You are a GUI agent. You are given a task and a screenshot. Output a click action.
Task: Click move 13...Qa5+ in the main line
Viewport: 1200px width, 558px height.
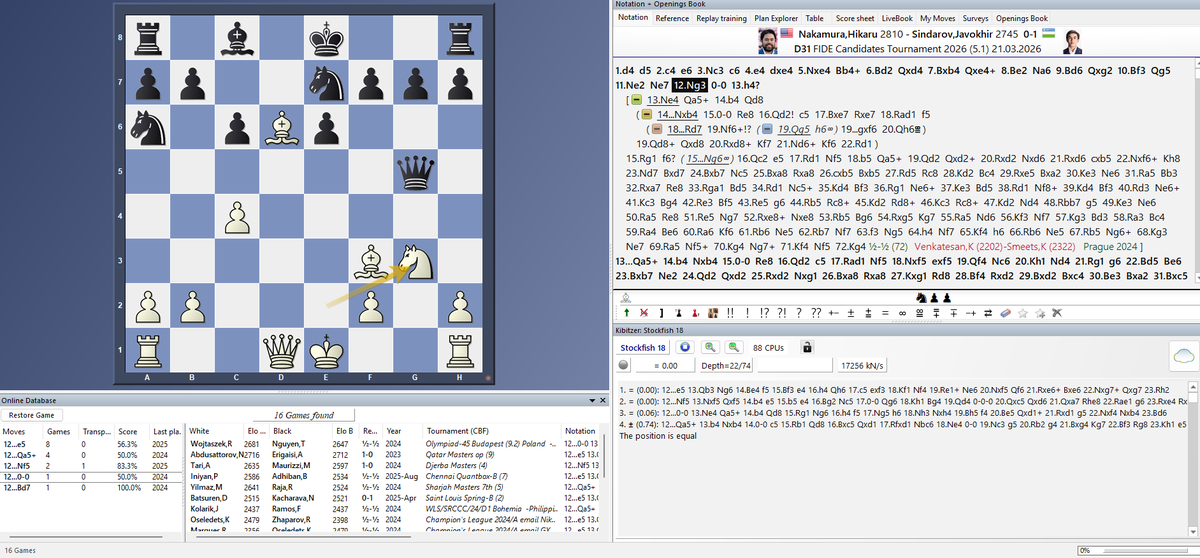tap(646, 261)
